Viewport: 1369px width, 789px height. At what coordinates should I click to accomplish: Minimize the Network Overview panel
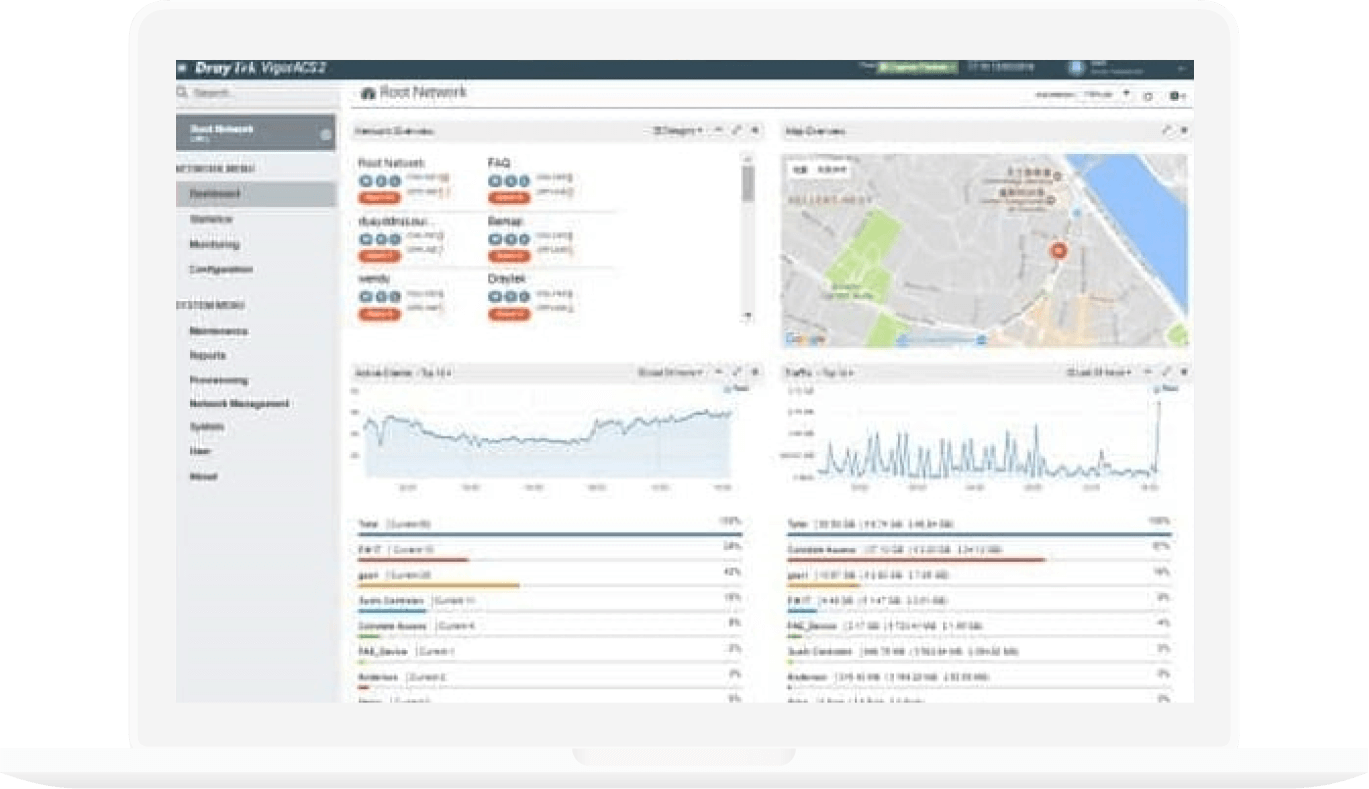pyautogui.click(x=719, y=130)
